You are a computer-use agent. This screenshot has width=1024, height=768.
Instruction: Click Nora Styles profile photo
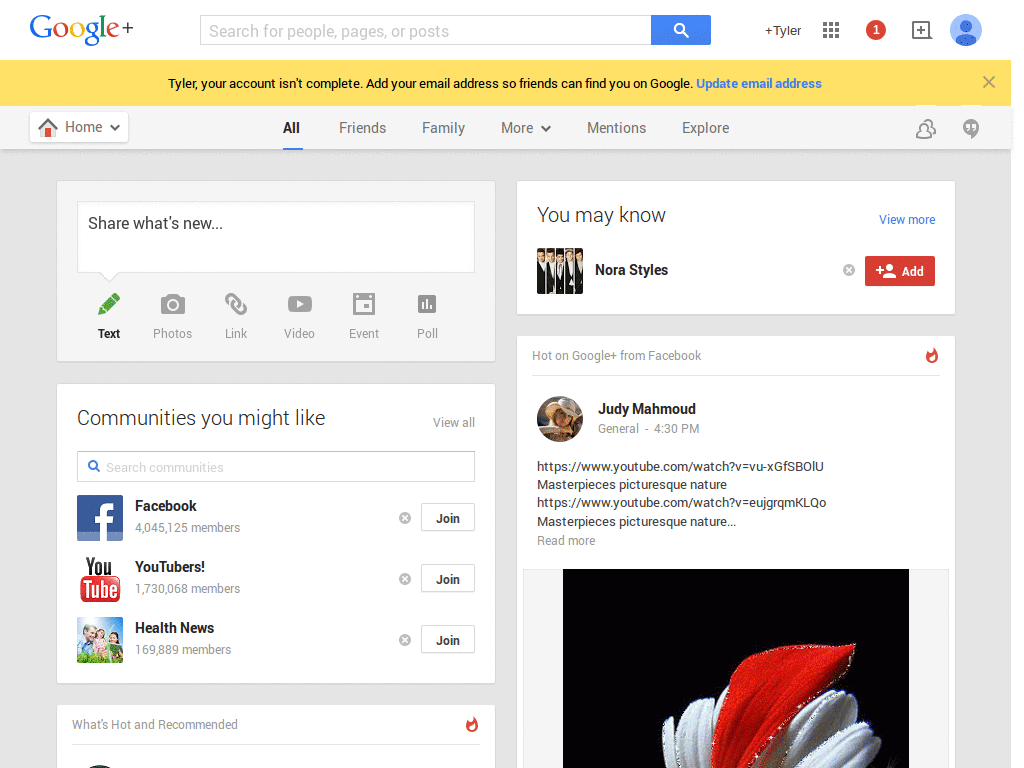click(x=560, y=270)
